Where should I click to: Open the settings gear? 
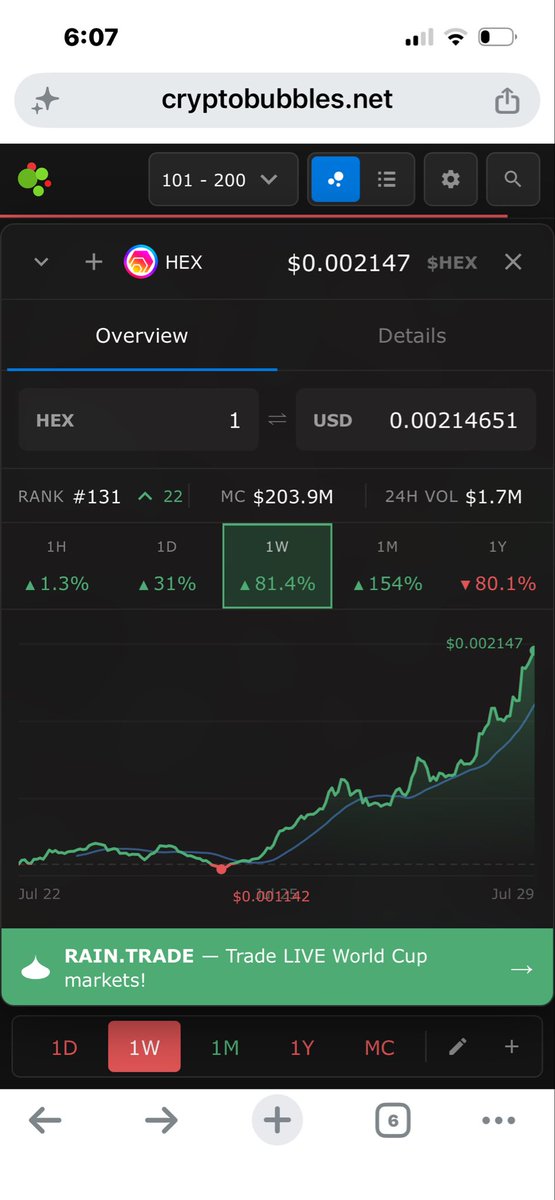[451, 180]
